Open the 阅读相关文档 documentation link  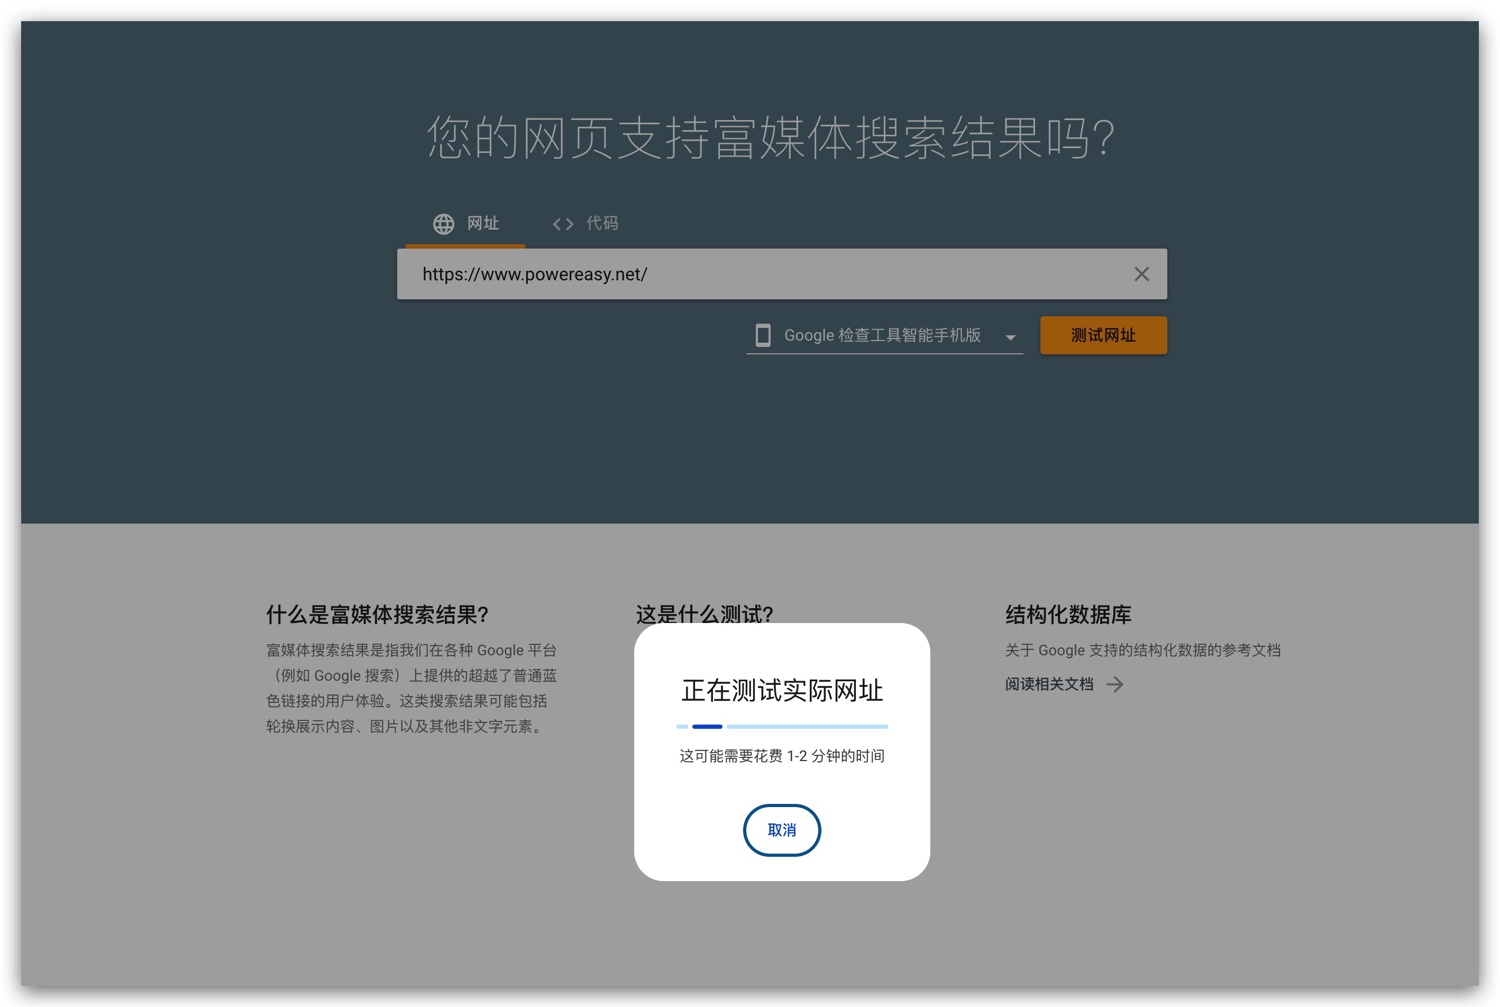tap(1049, 684)
